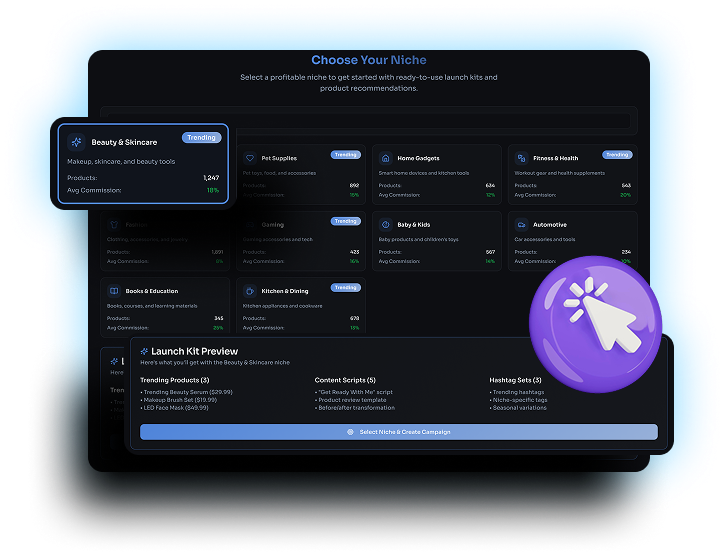Open the Trending Products (3) heading
This screenshot has height=555, width=724.
[175, 380]
